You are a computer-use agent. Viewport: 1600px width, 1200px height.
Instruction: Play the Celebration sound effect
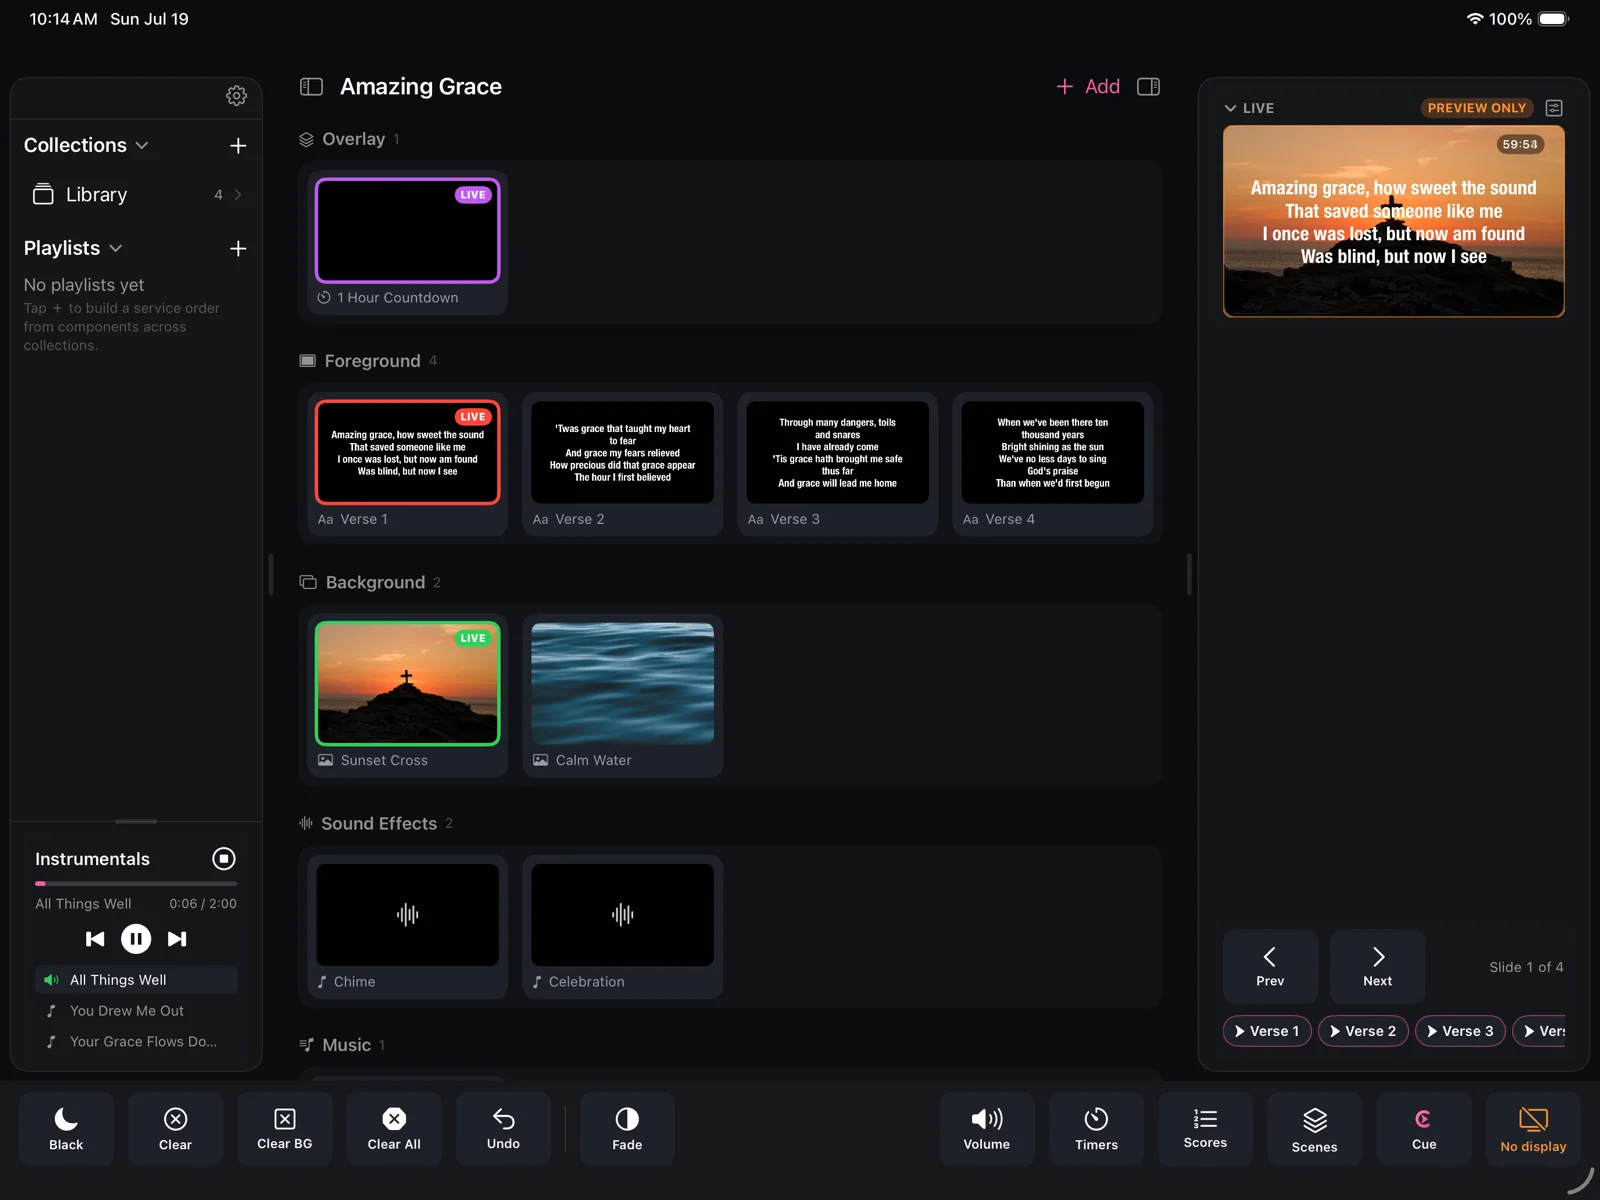point(622,926)
